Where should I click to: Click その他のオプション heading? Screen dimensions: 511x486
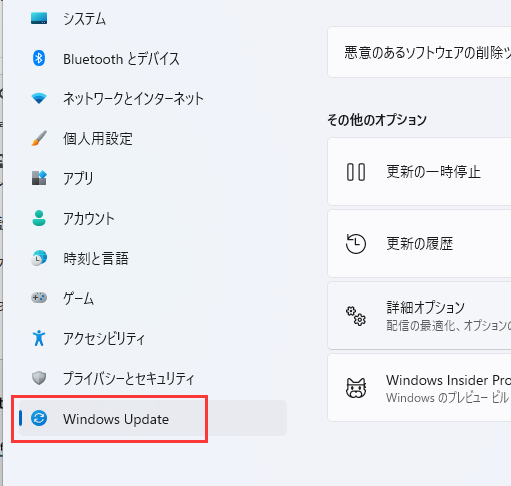click(377, 120)
